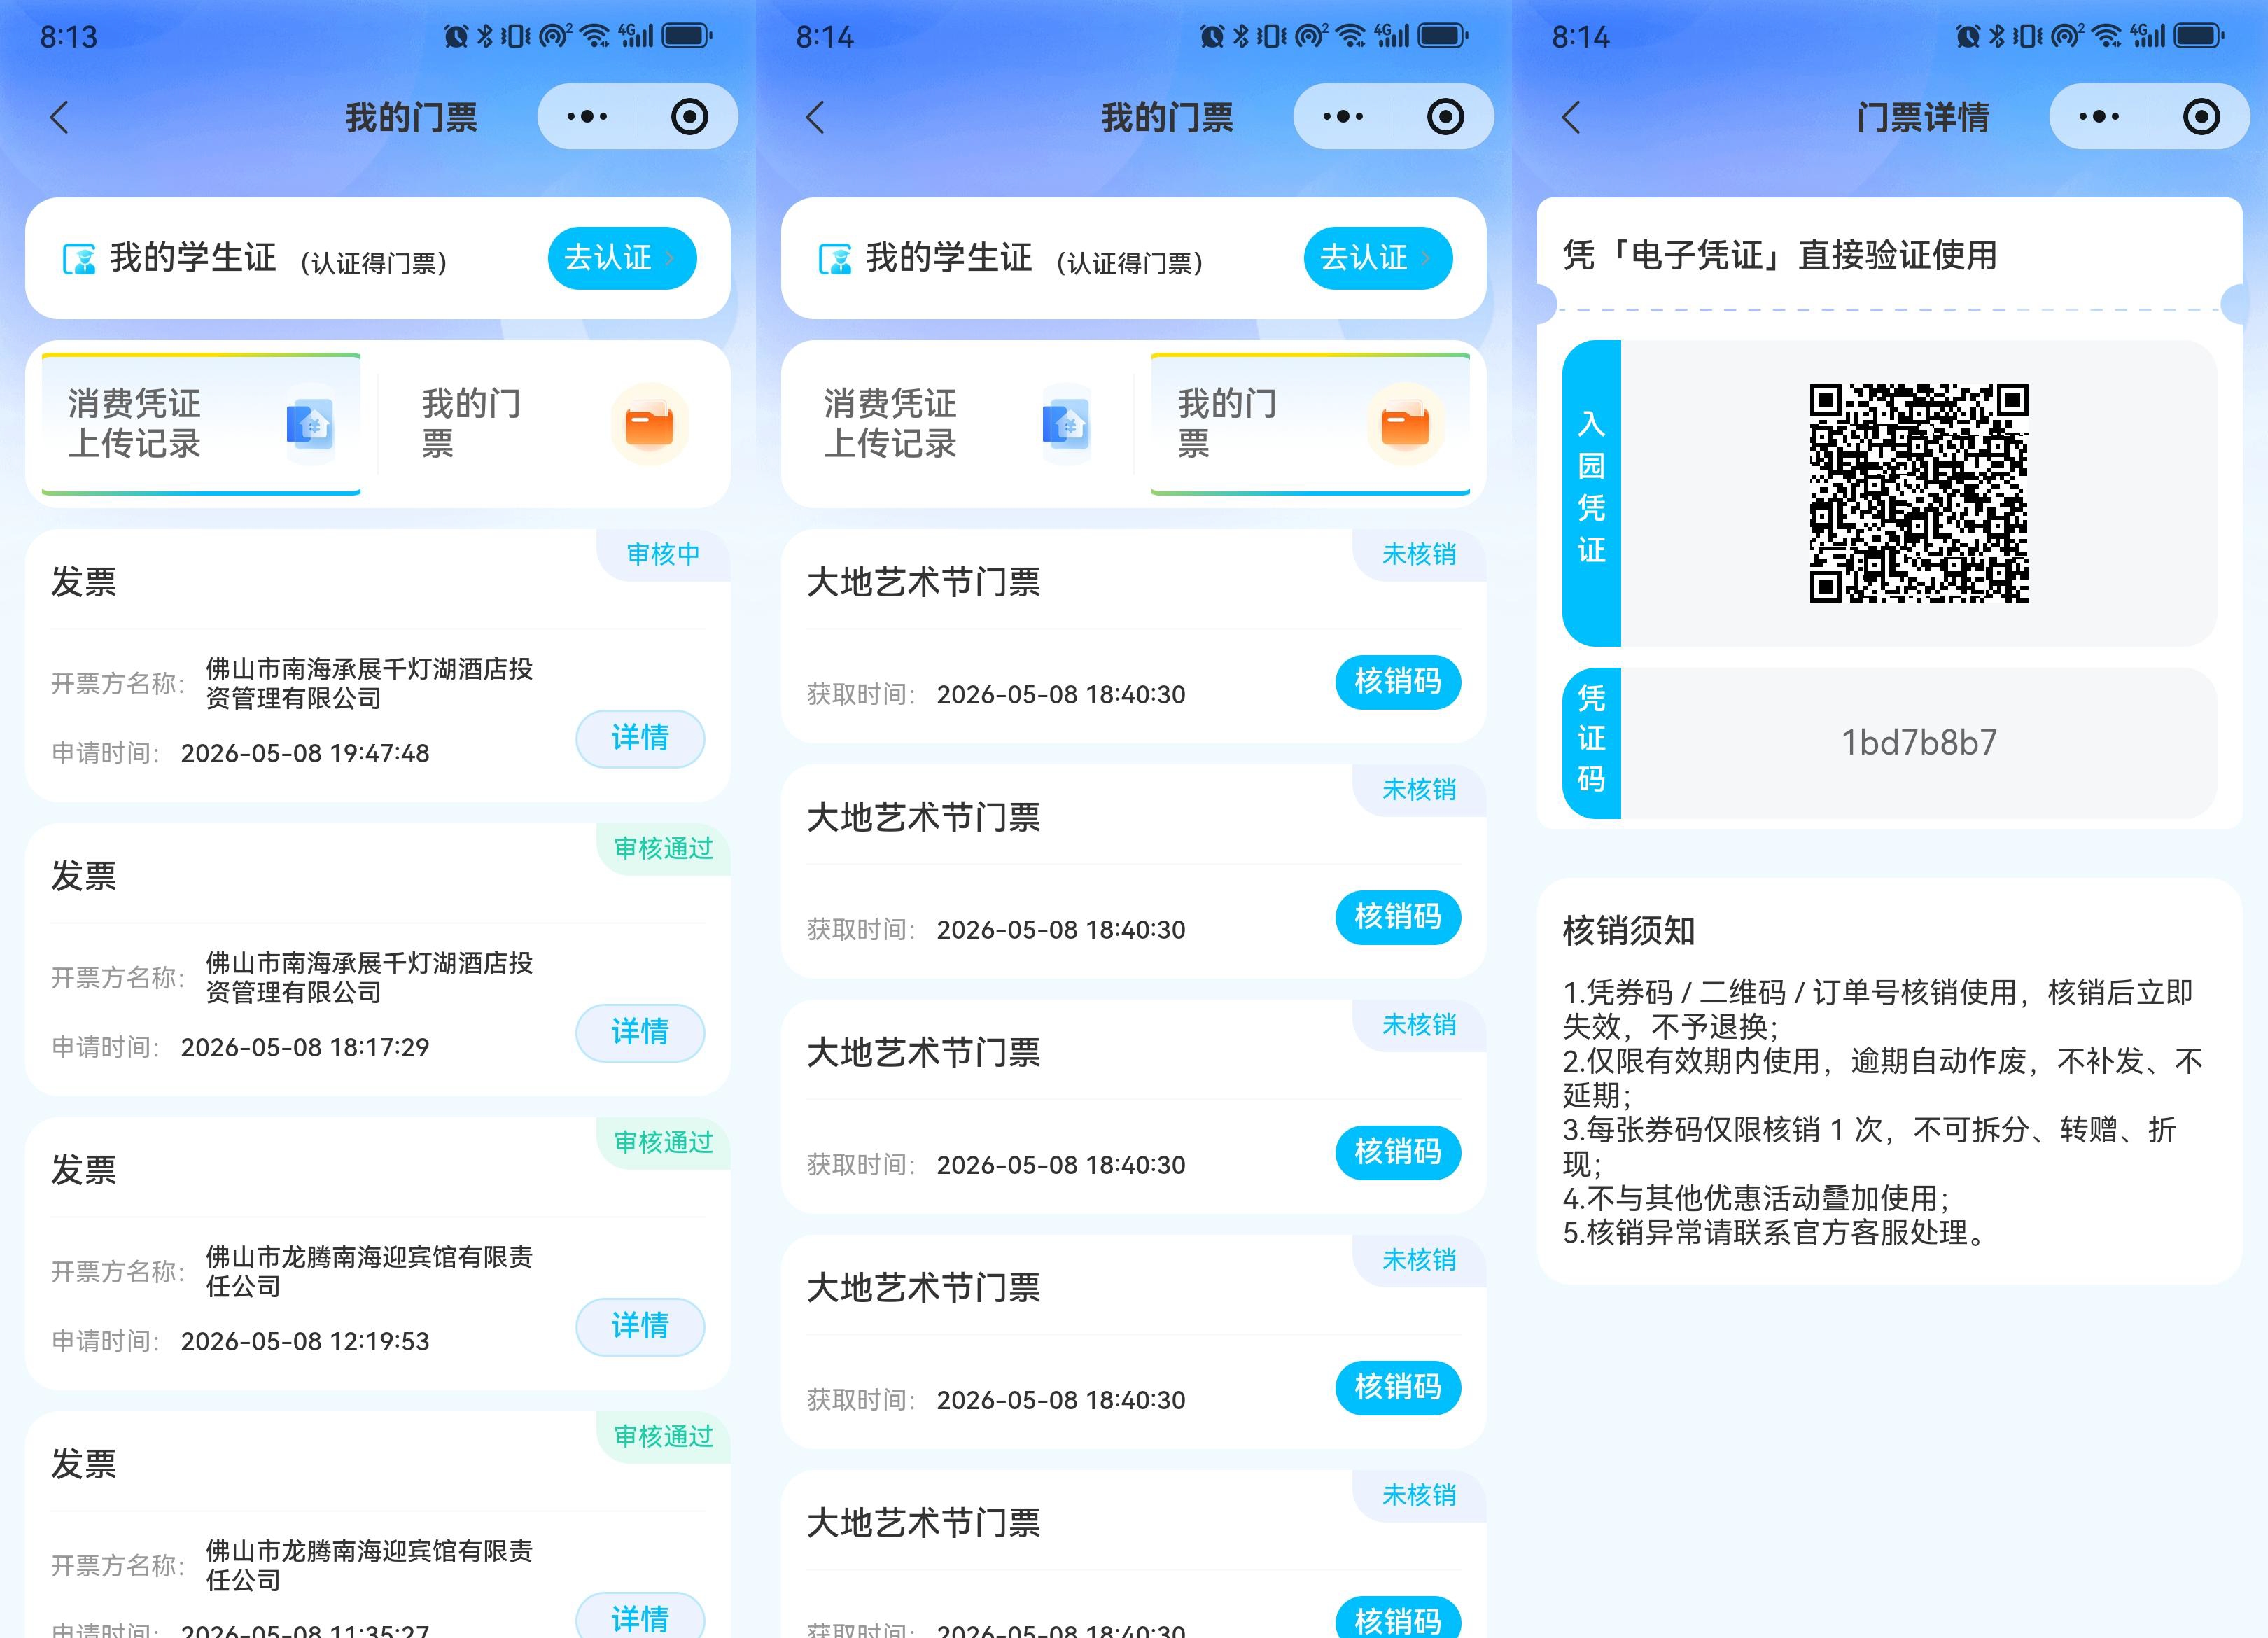Tap Bluetooth icon in 大地艺术节门票 screen status bar
The height and width of the screenshot is (1638, 2268).
(x=1241, y=37)
